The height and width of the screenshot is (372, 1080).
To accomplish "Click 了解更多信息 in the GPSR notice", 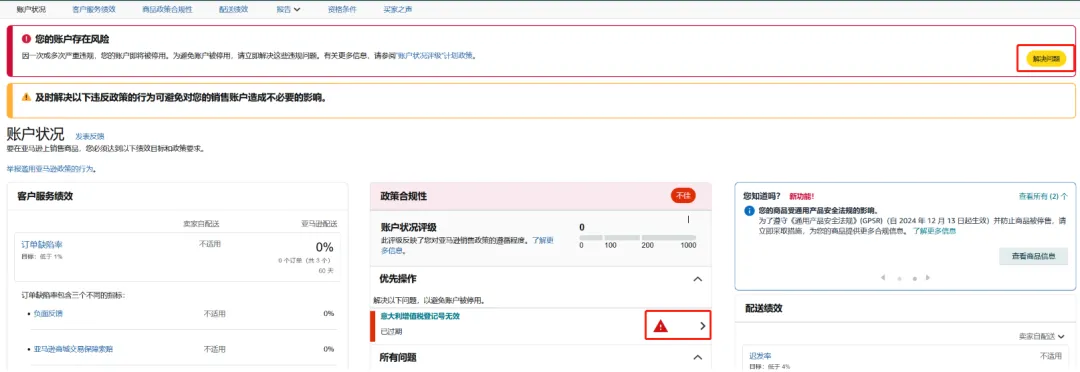I will [934, 231].
